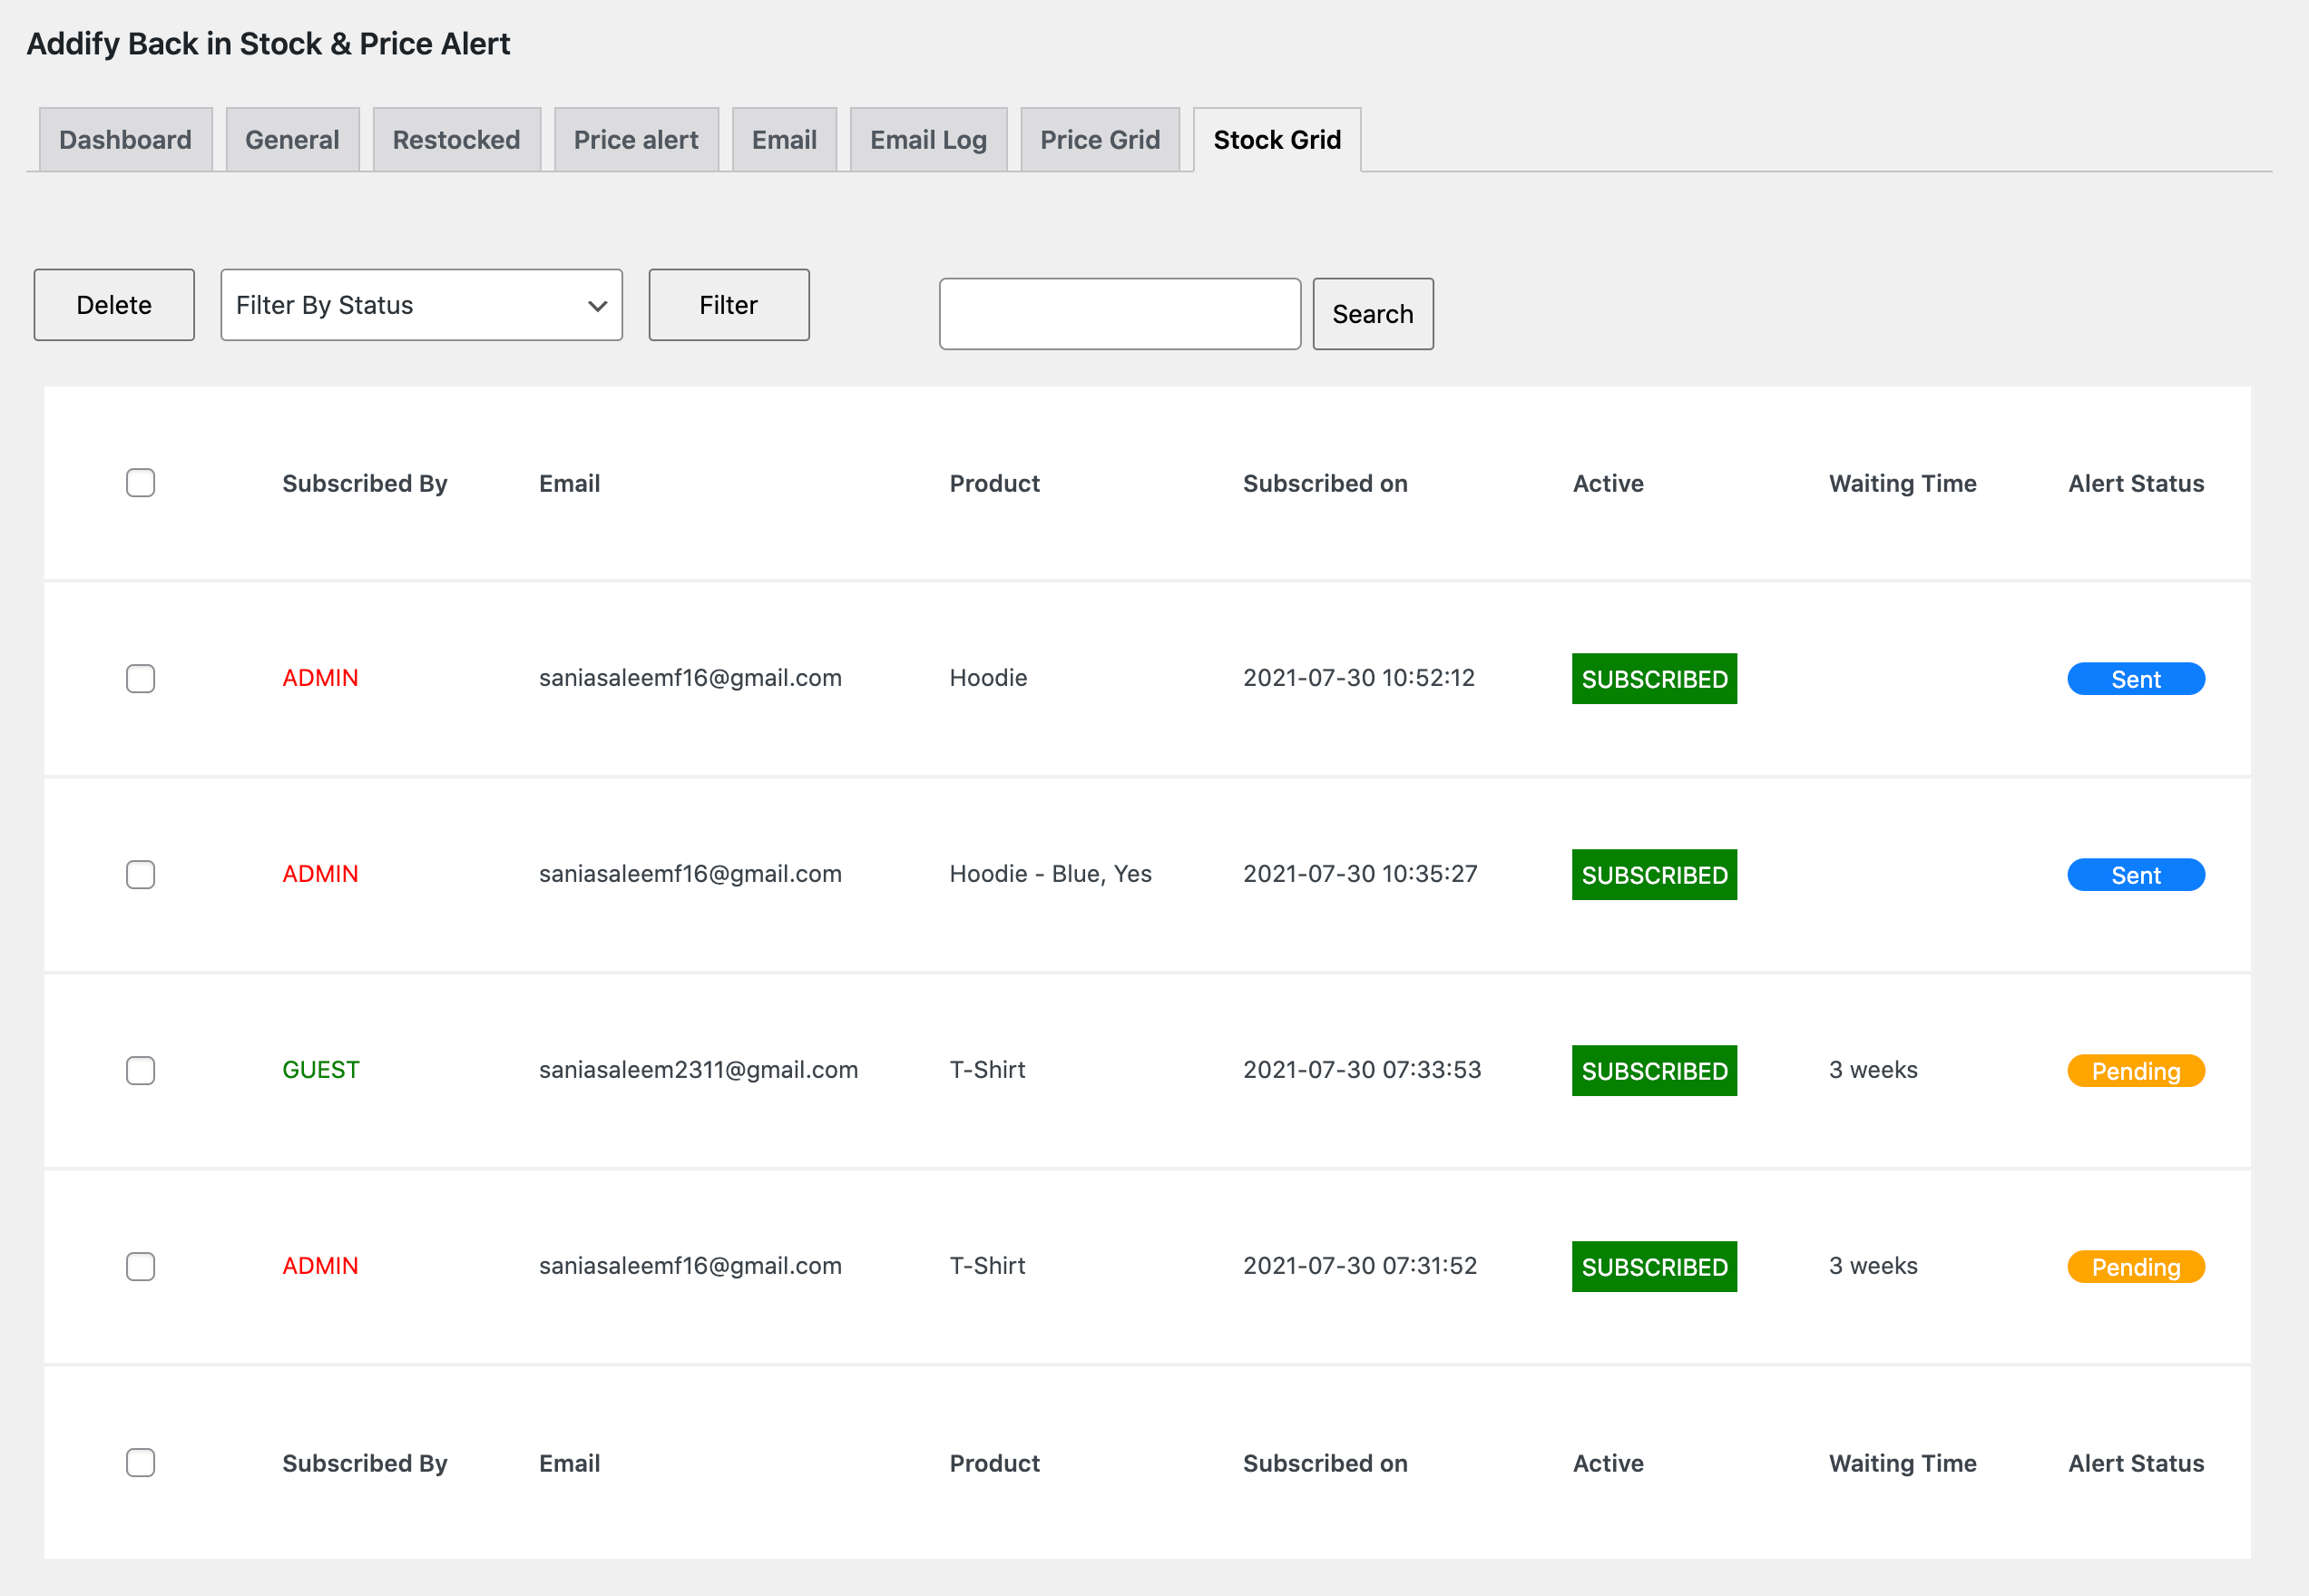Select the checkbox on the GUEST T-Shirt row
This screenshot has width=2309, height=1596.
(141, 1070)
